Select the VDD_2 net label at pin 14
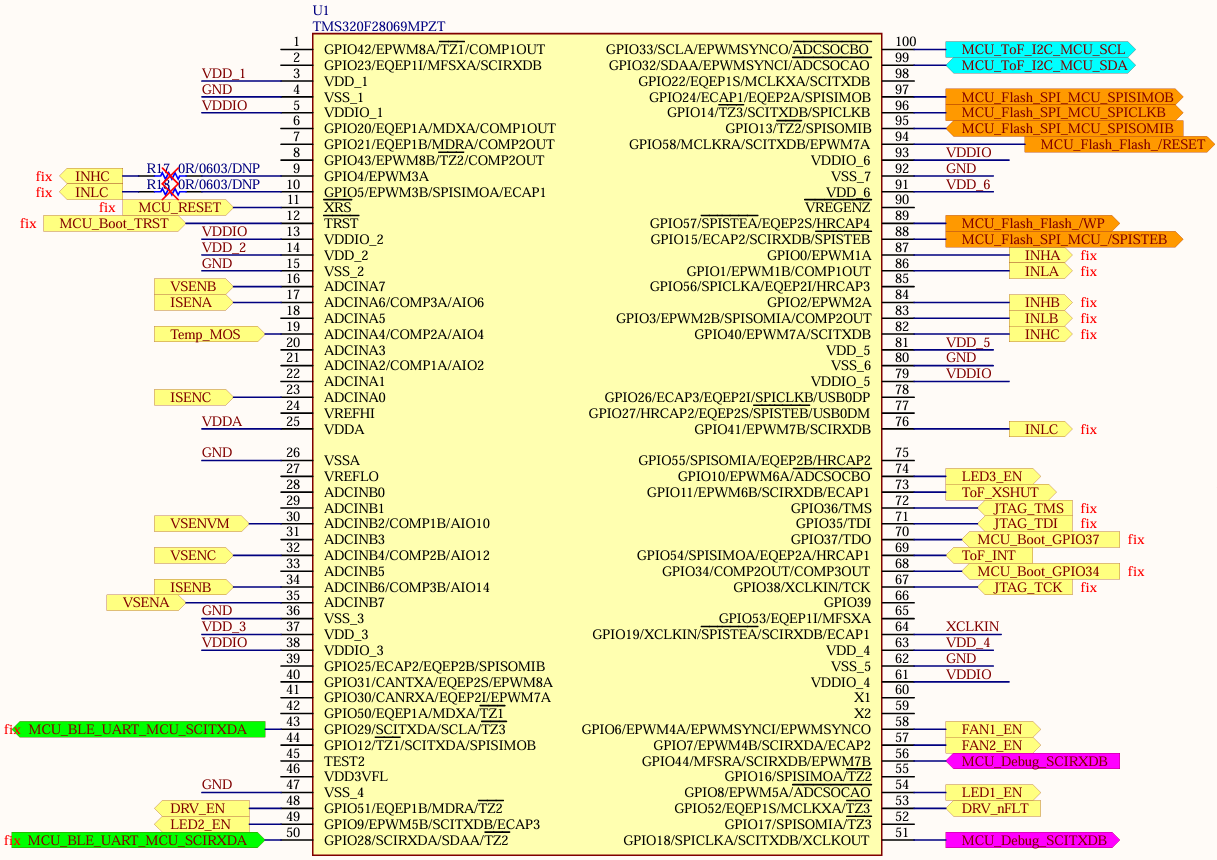 pyautogui.click(x=224, y=247)
